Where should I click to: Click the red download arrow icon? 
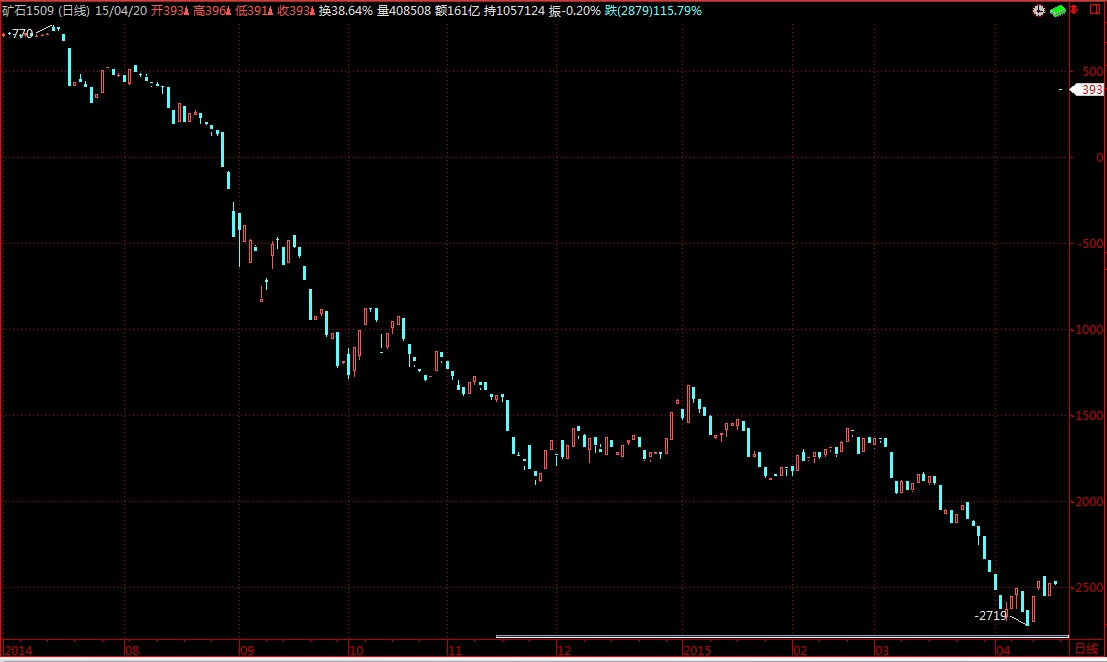coord(1076,11)
